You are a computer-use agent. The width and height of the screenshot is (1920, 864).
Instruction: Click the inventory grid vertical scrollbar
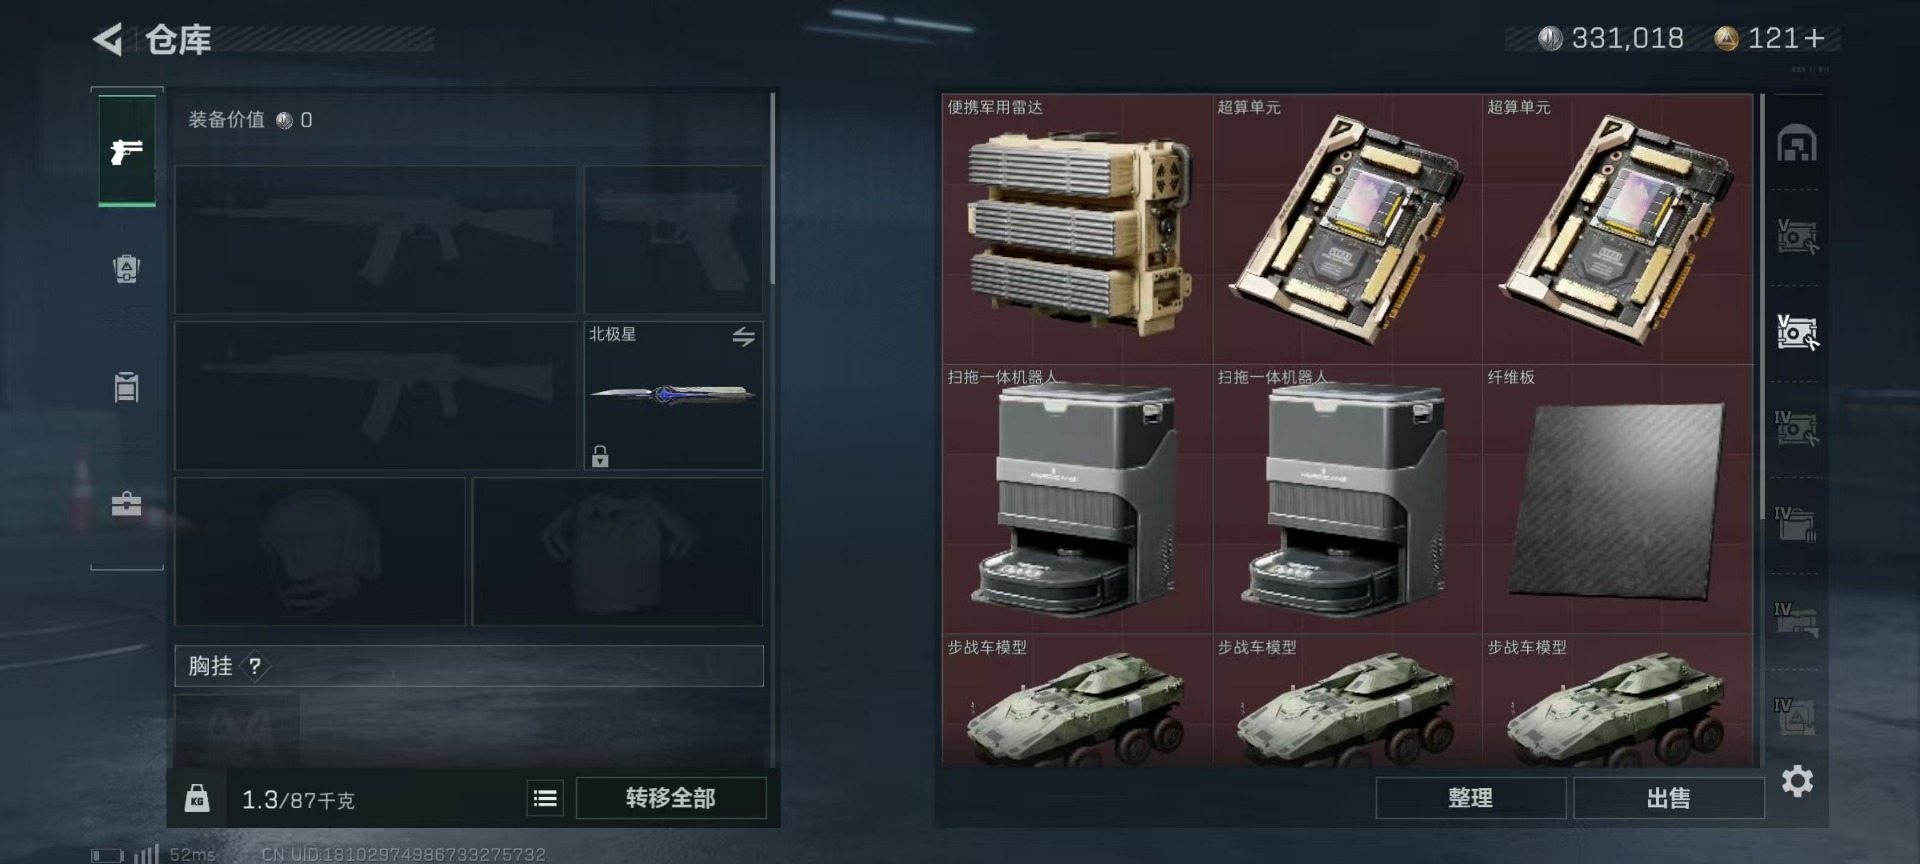coord(1762,306)
